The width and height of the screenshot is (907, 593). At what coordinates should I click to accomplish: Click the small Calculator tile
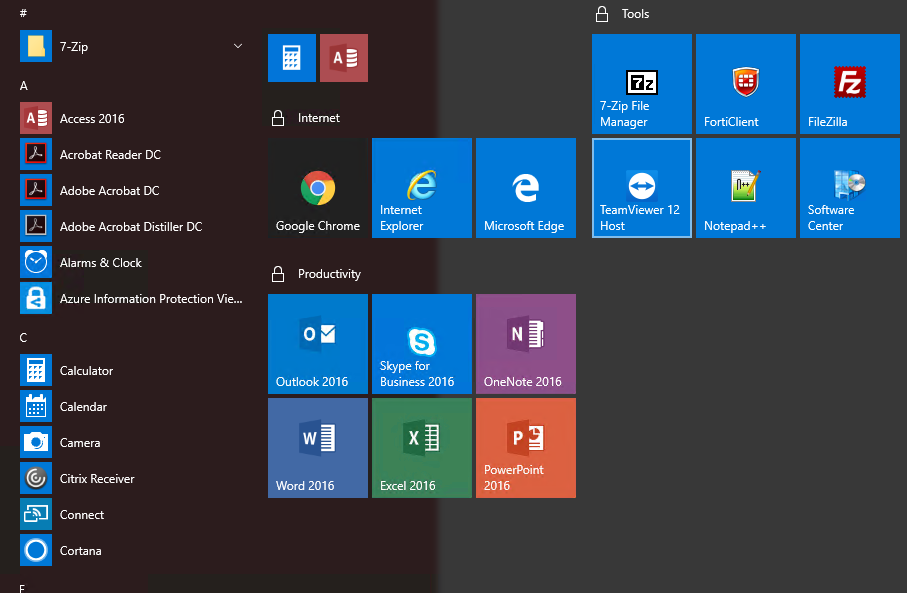292,58
